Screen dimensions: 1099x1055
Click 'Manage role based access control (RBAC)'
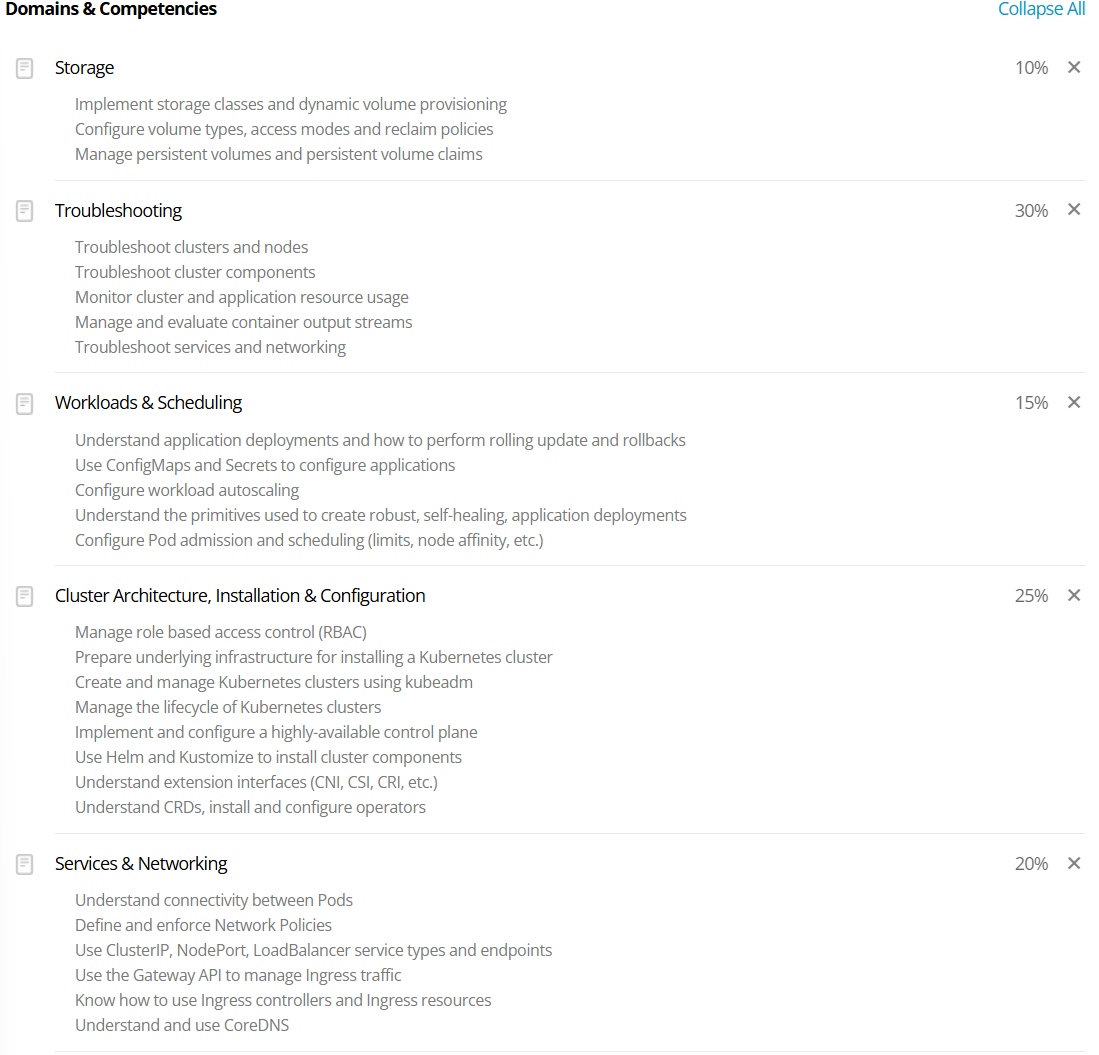pyautogui.click(x=221, y=632)
